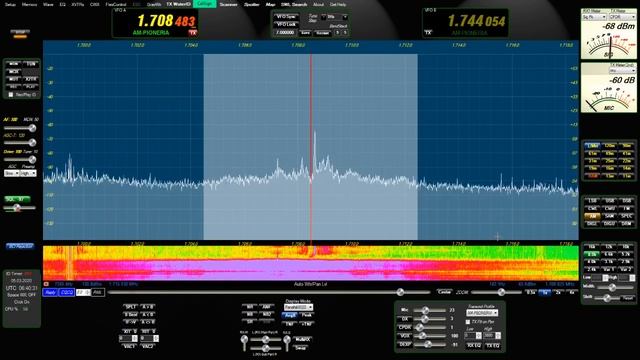
Task: Open the Spotter menu item
Action: tap(251, 4)
